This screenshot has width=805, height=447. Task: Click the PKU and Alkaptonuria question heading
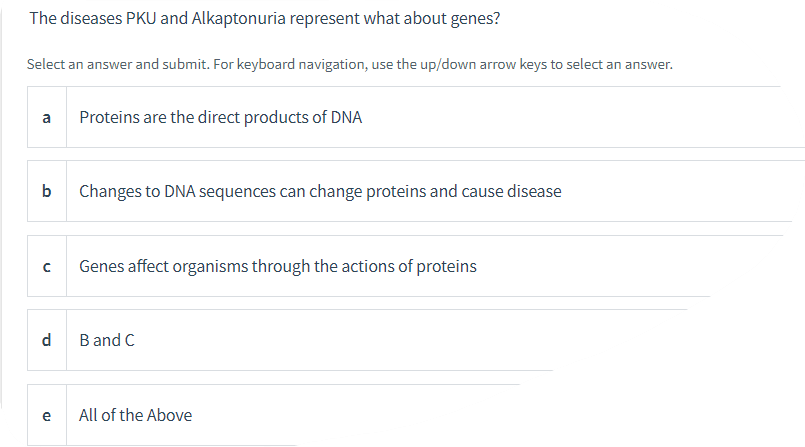264,18
